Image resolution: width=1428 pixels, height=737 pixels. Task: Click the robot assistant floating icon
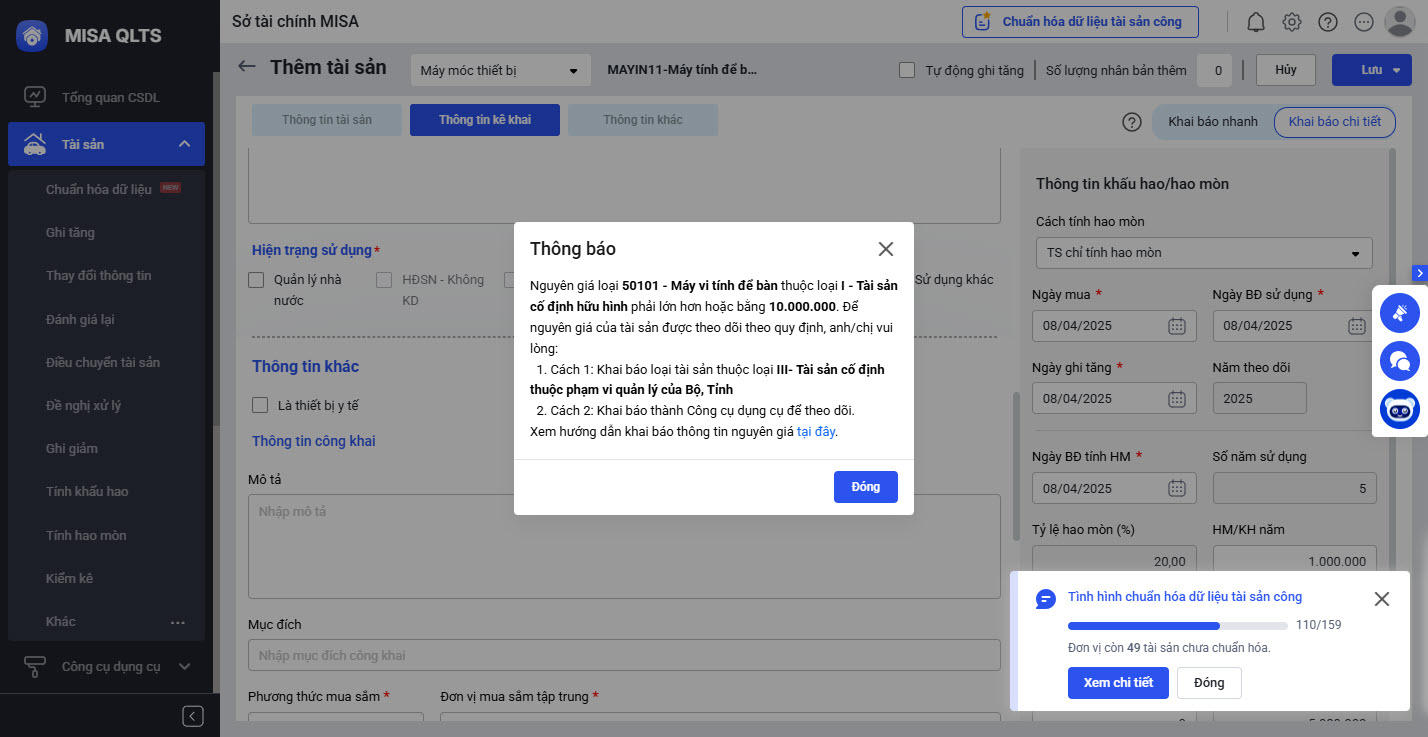(1400, 409)
